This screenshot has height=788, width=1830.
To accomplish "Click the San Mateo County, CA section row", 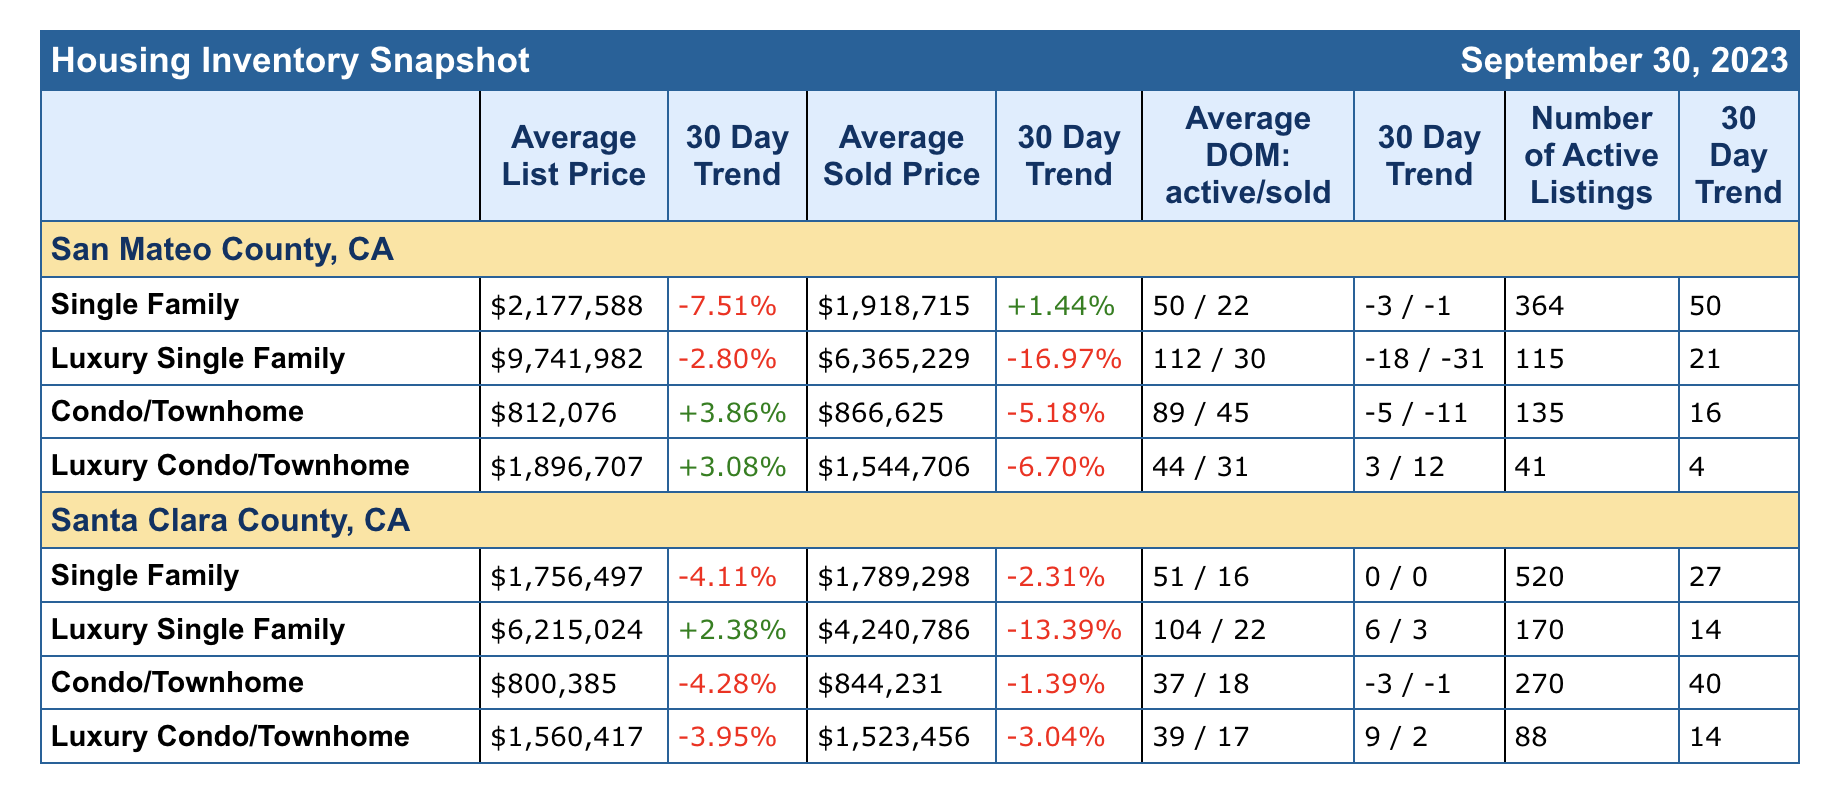I will point(222,249).
